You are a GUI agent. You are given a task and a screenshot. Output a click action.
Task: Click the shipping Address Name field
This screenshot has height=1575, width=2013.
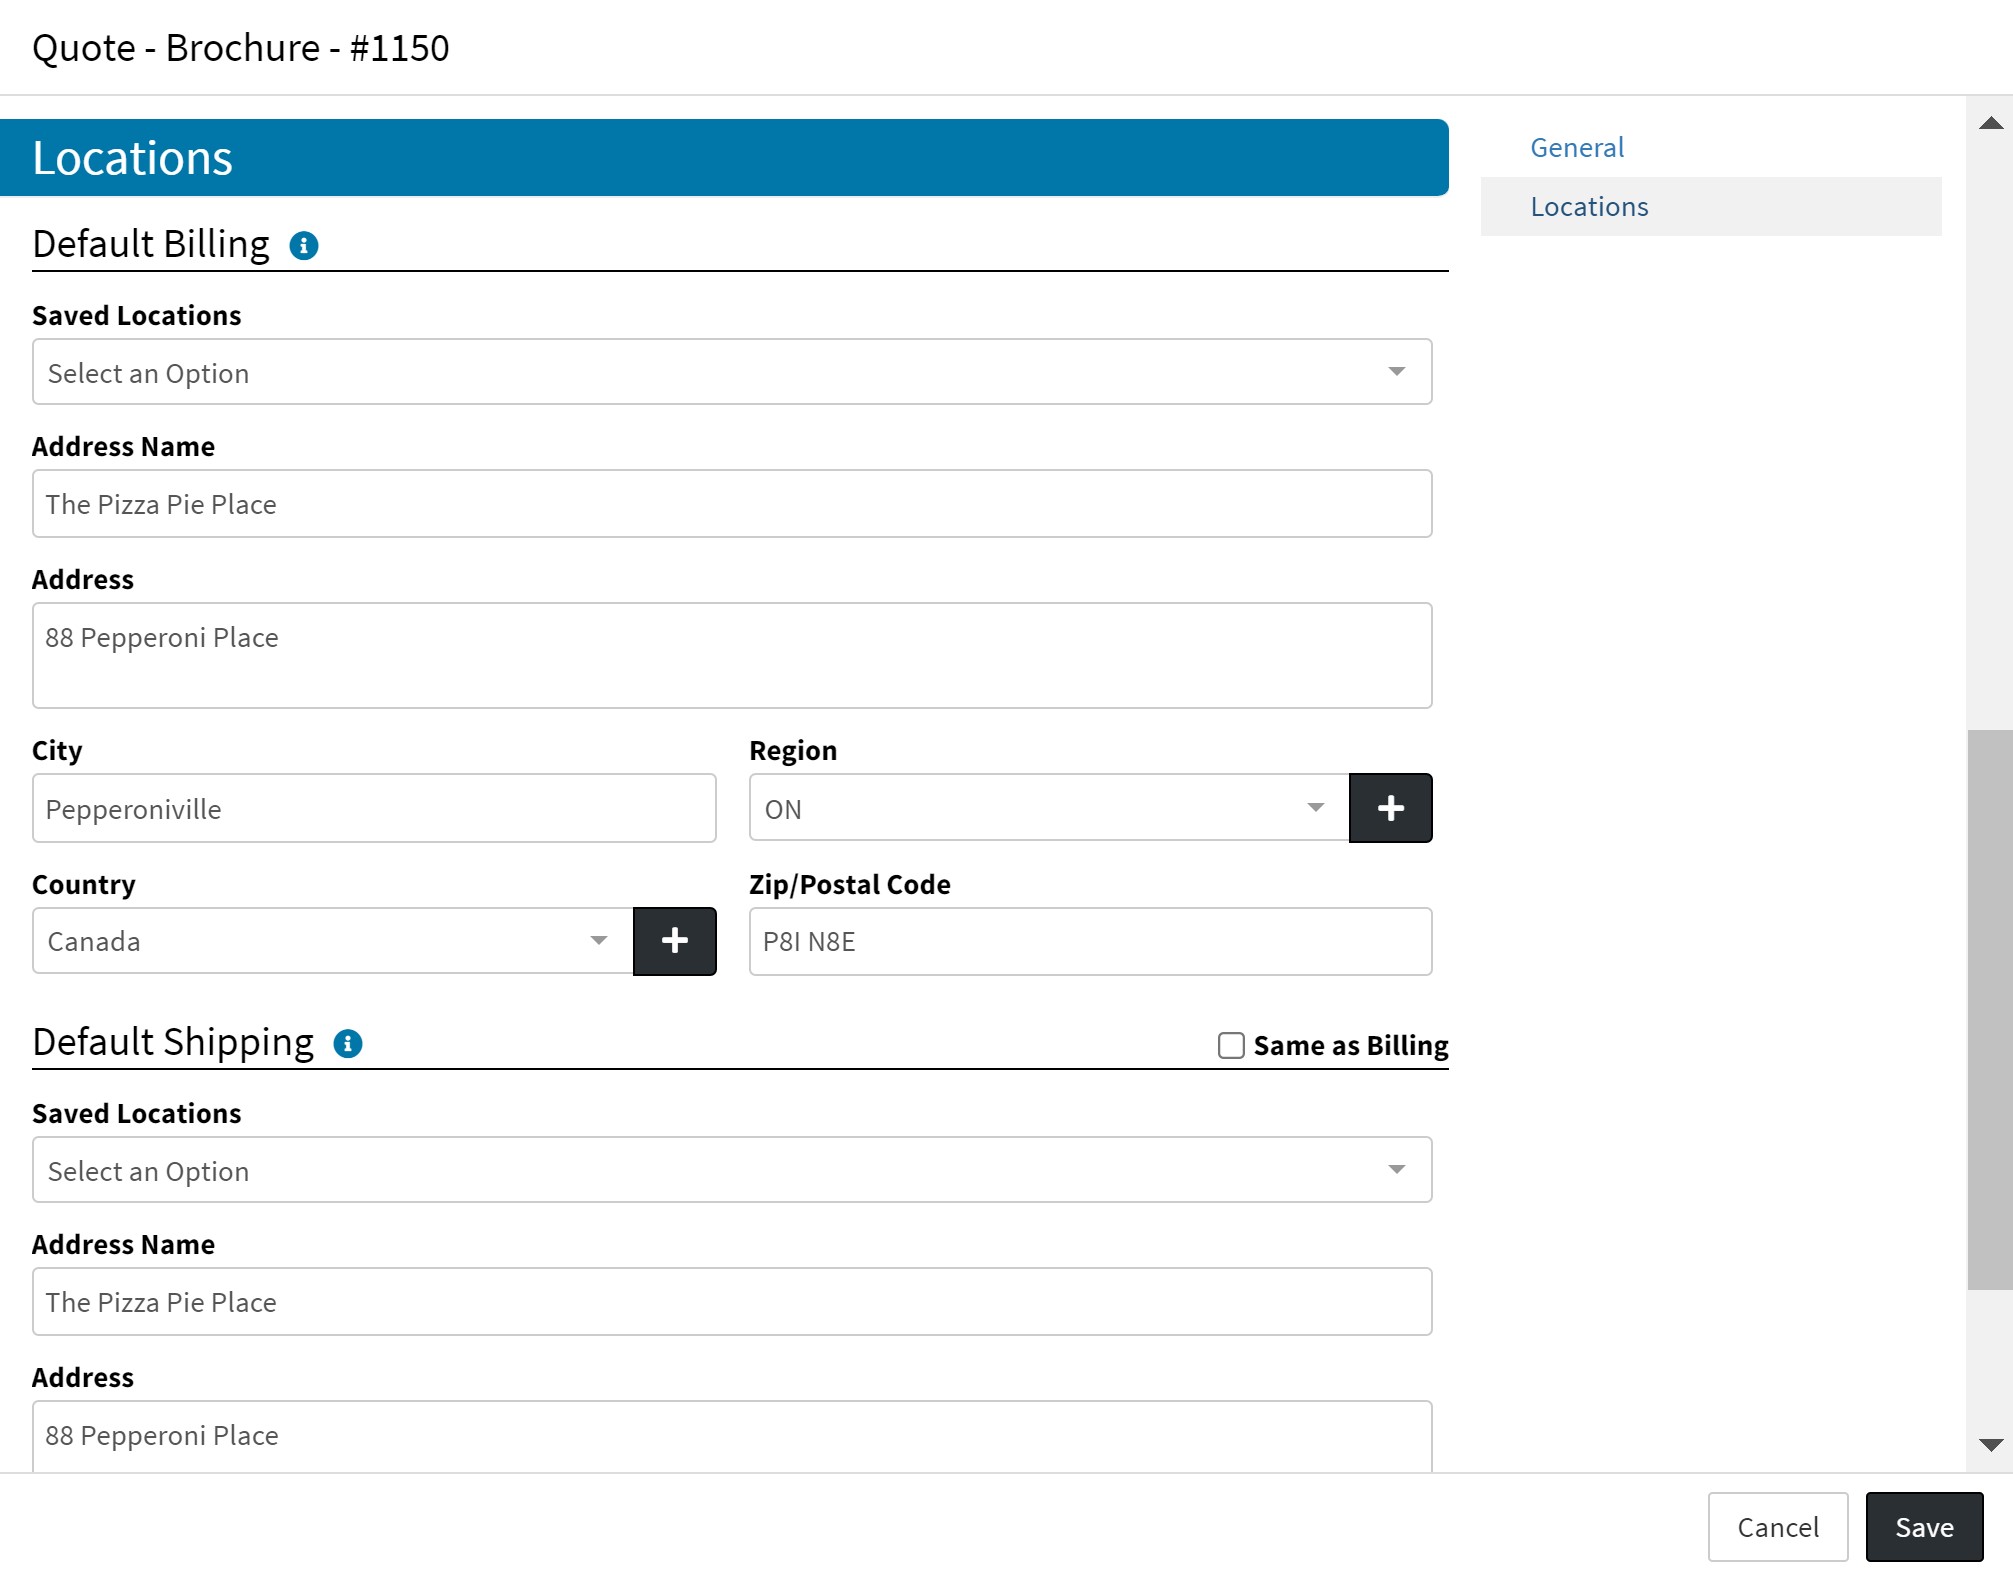pos(731,1302)
